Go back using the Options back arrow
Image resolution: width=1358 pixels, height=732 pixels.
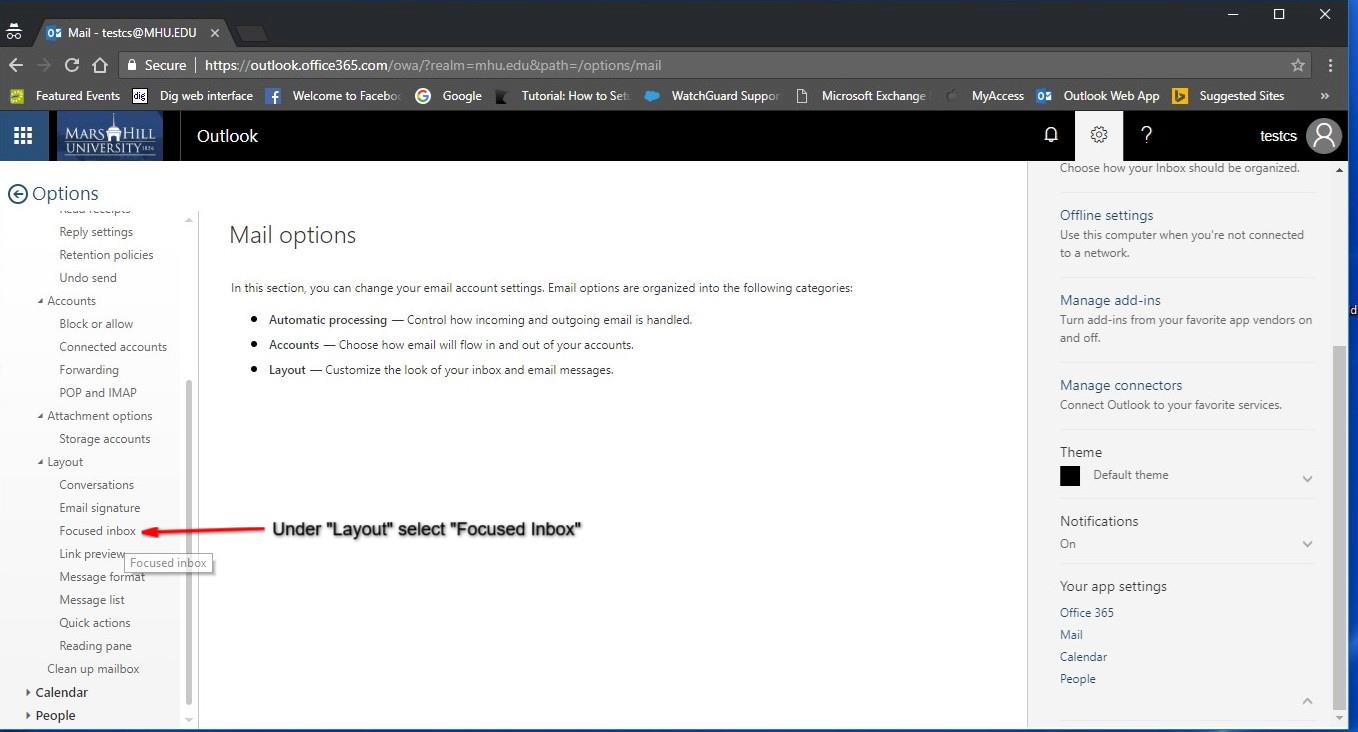point(17,194)
